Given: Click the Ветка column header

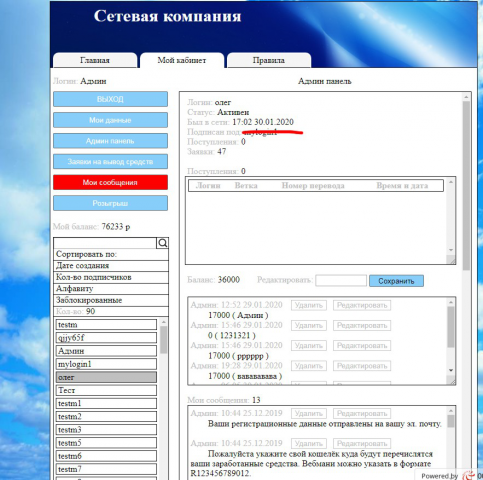Looking at the screenshot, I should click(x=246, y=186).
